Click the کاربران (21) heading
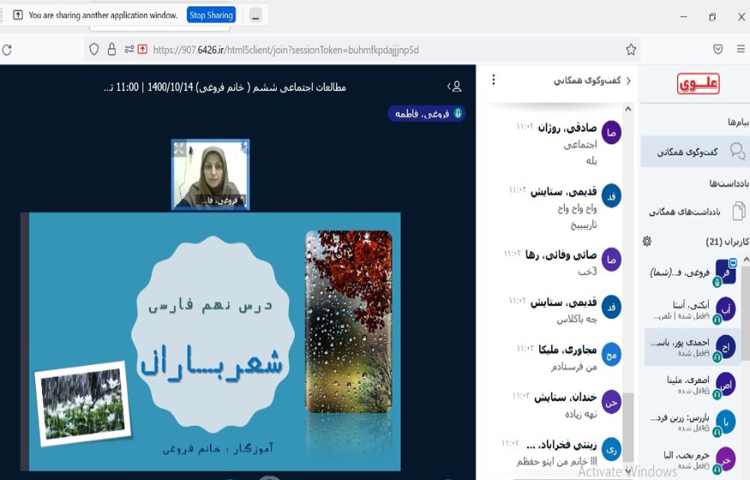 pos(727,241)
